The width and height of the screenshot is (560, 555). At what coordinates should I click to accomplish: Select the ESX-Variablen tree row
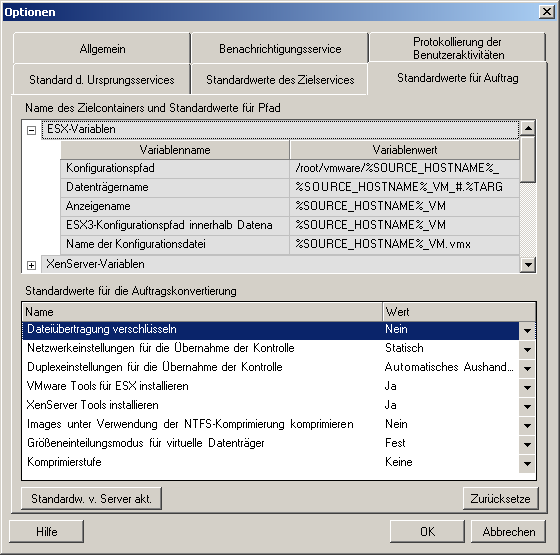coord(280,129)
